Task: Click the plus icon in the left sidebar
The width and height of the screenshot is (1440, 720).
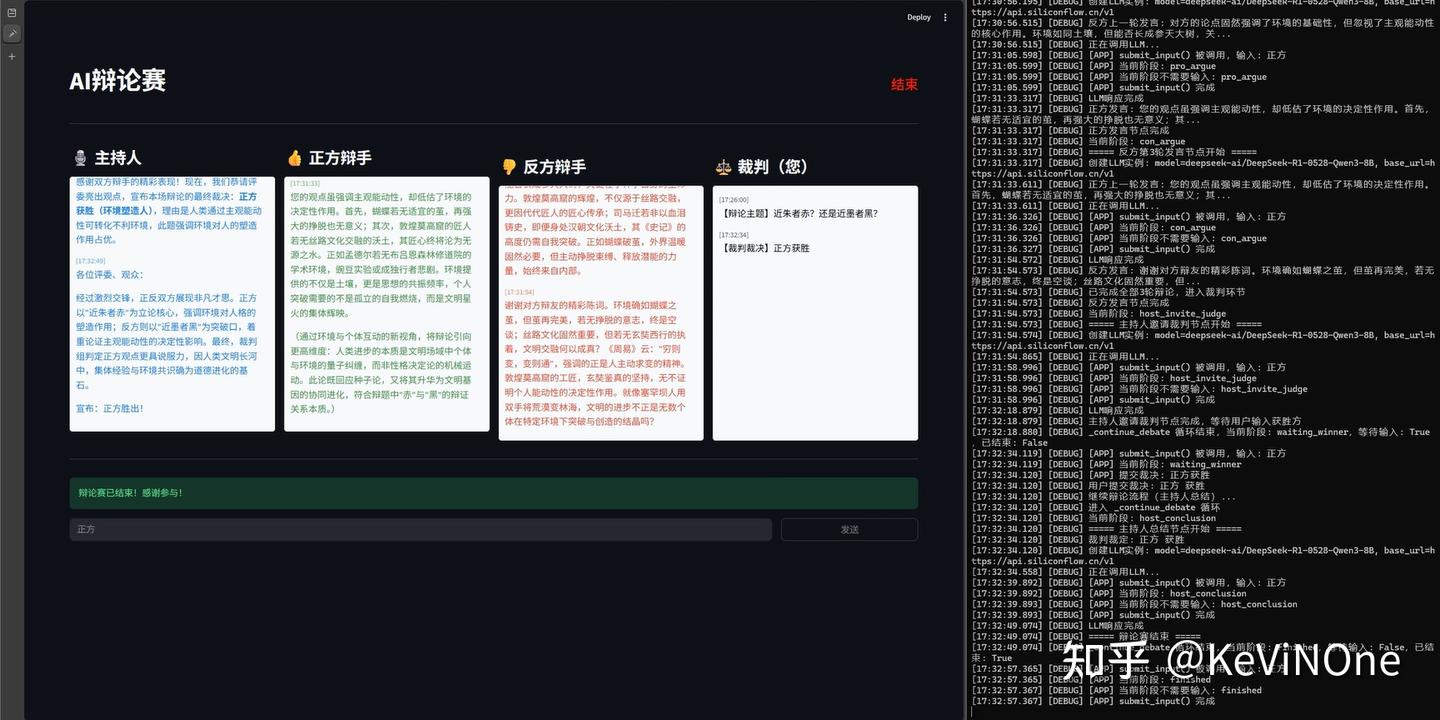Action: point(11,55)
